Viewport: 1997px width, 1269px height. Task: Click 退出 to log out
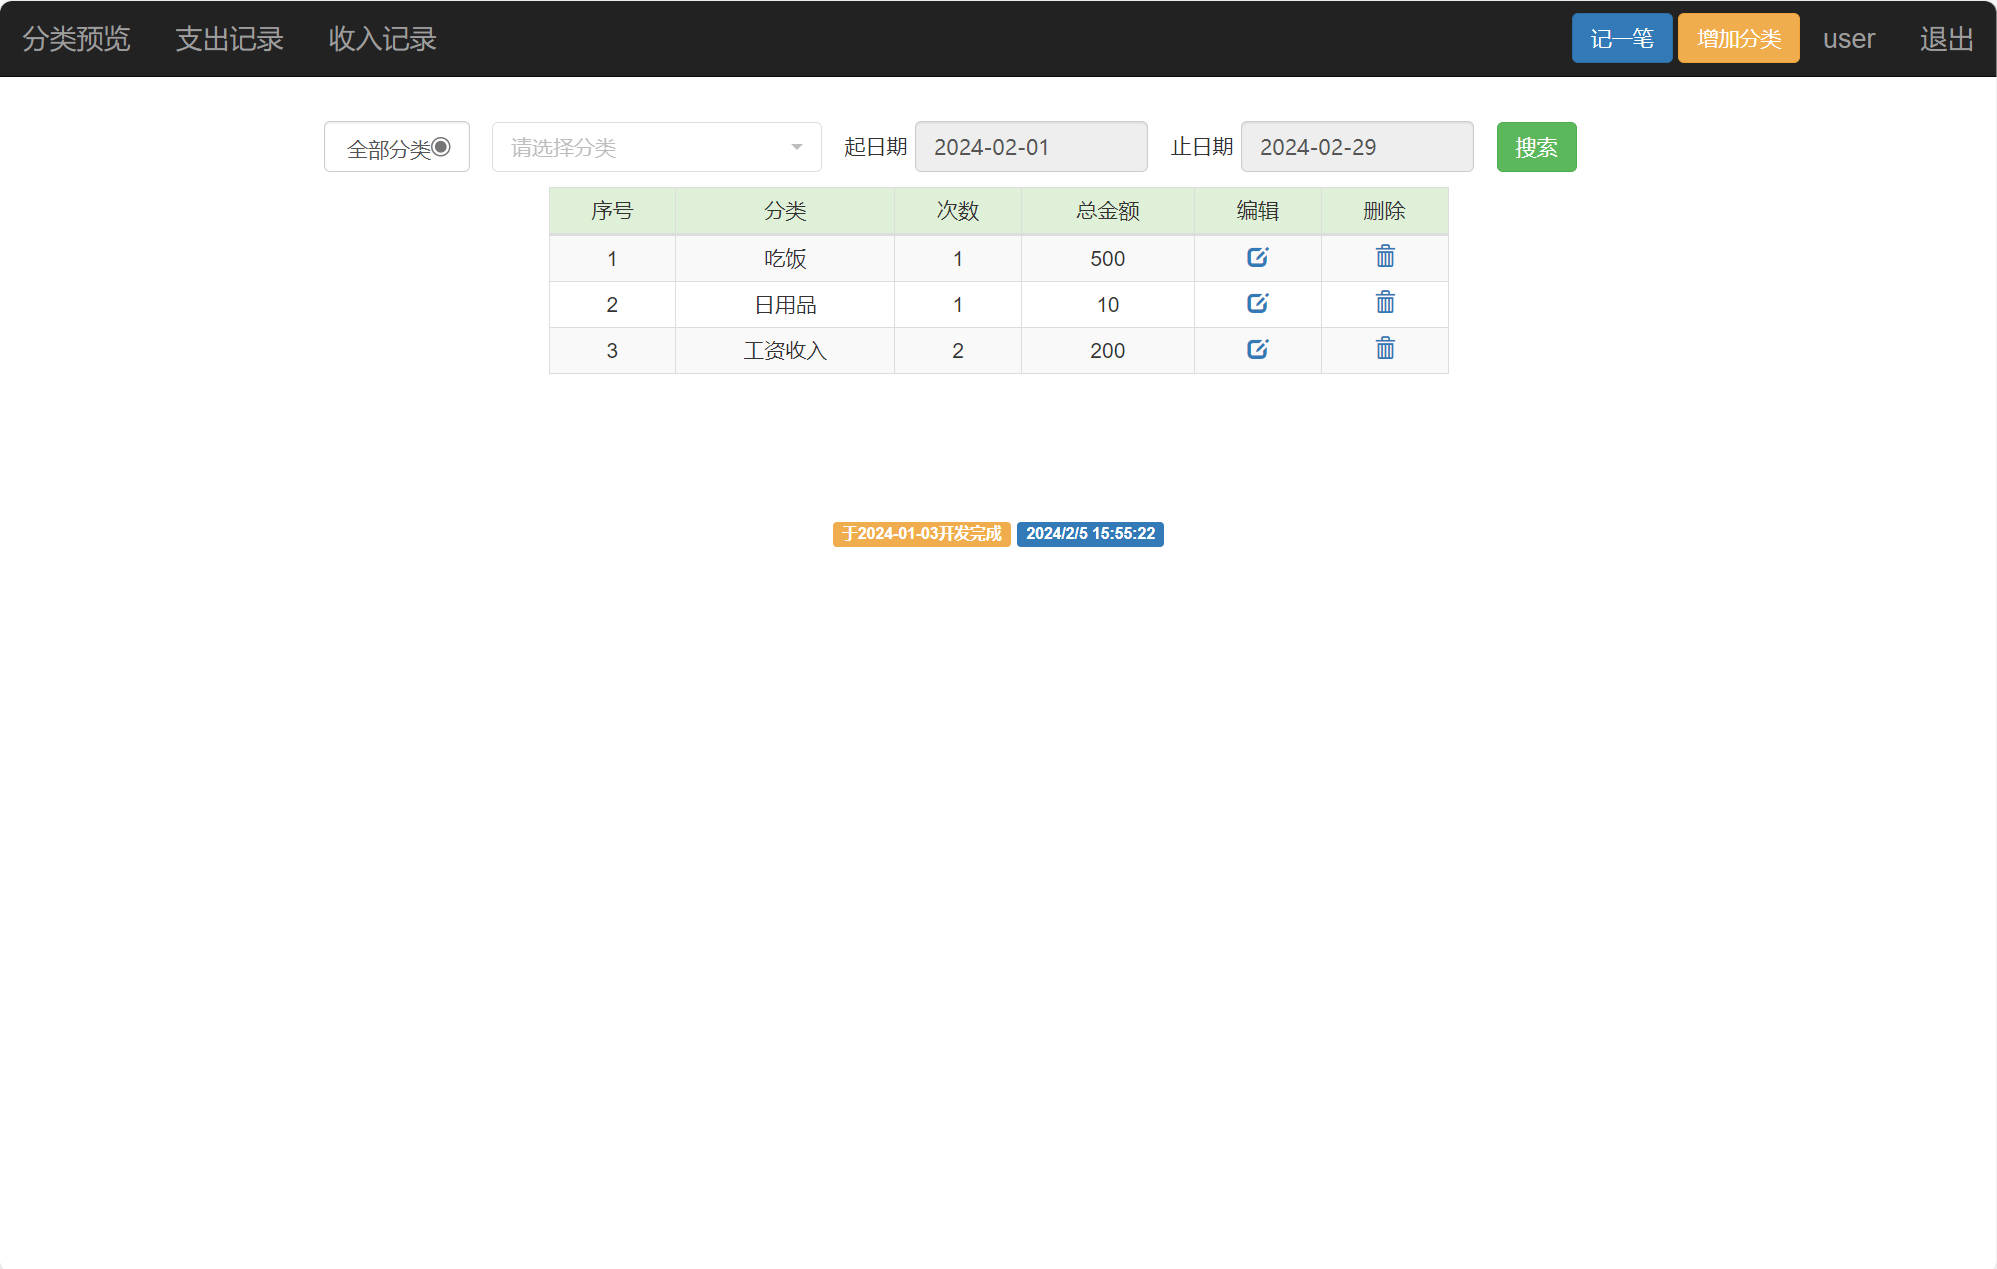click(1945, 39)
